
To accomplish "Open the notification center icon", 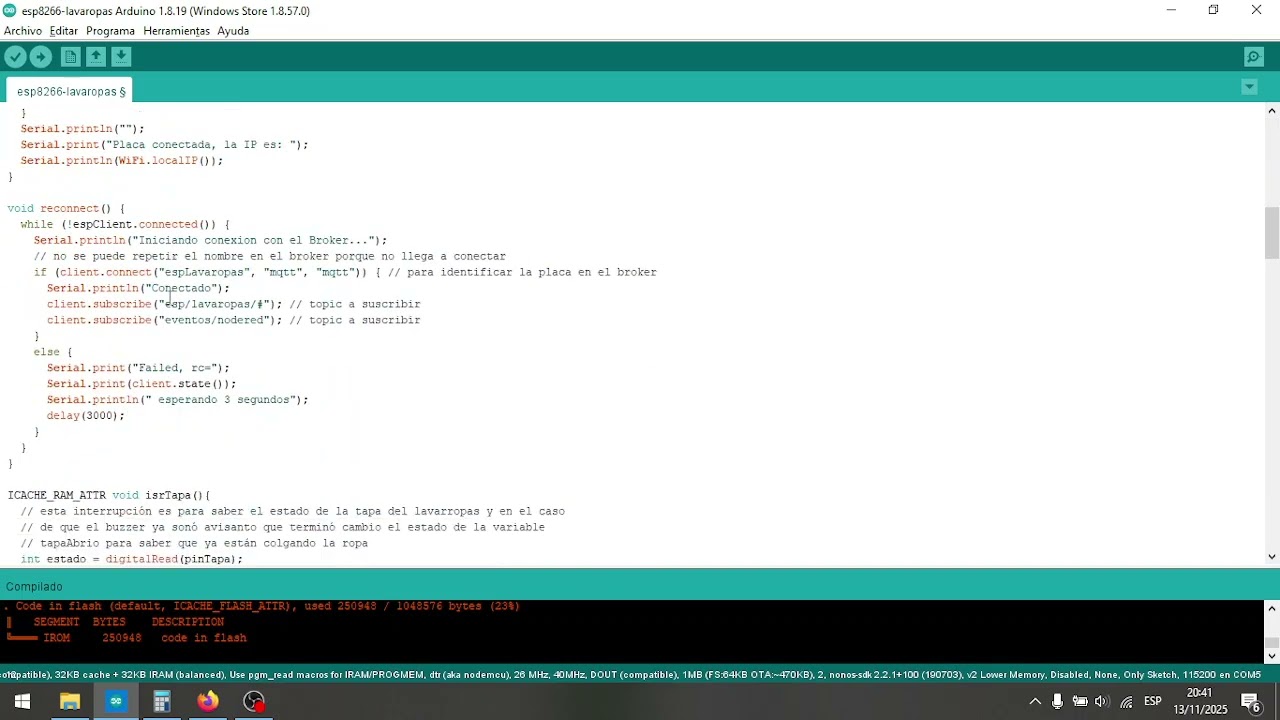I will pyautogui.click(x=1252, y=701).
